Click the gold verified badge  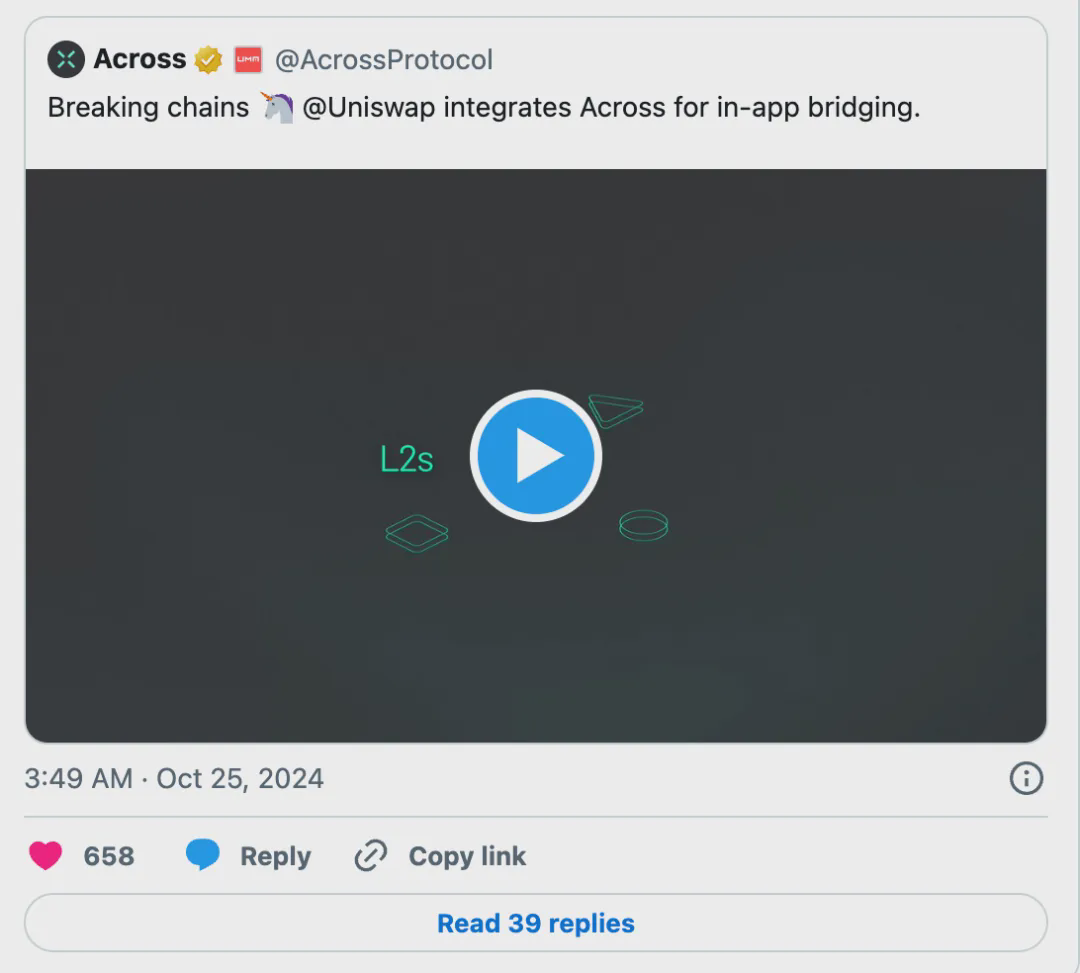tap(208, 61)
